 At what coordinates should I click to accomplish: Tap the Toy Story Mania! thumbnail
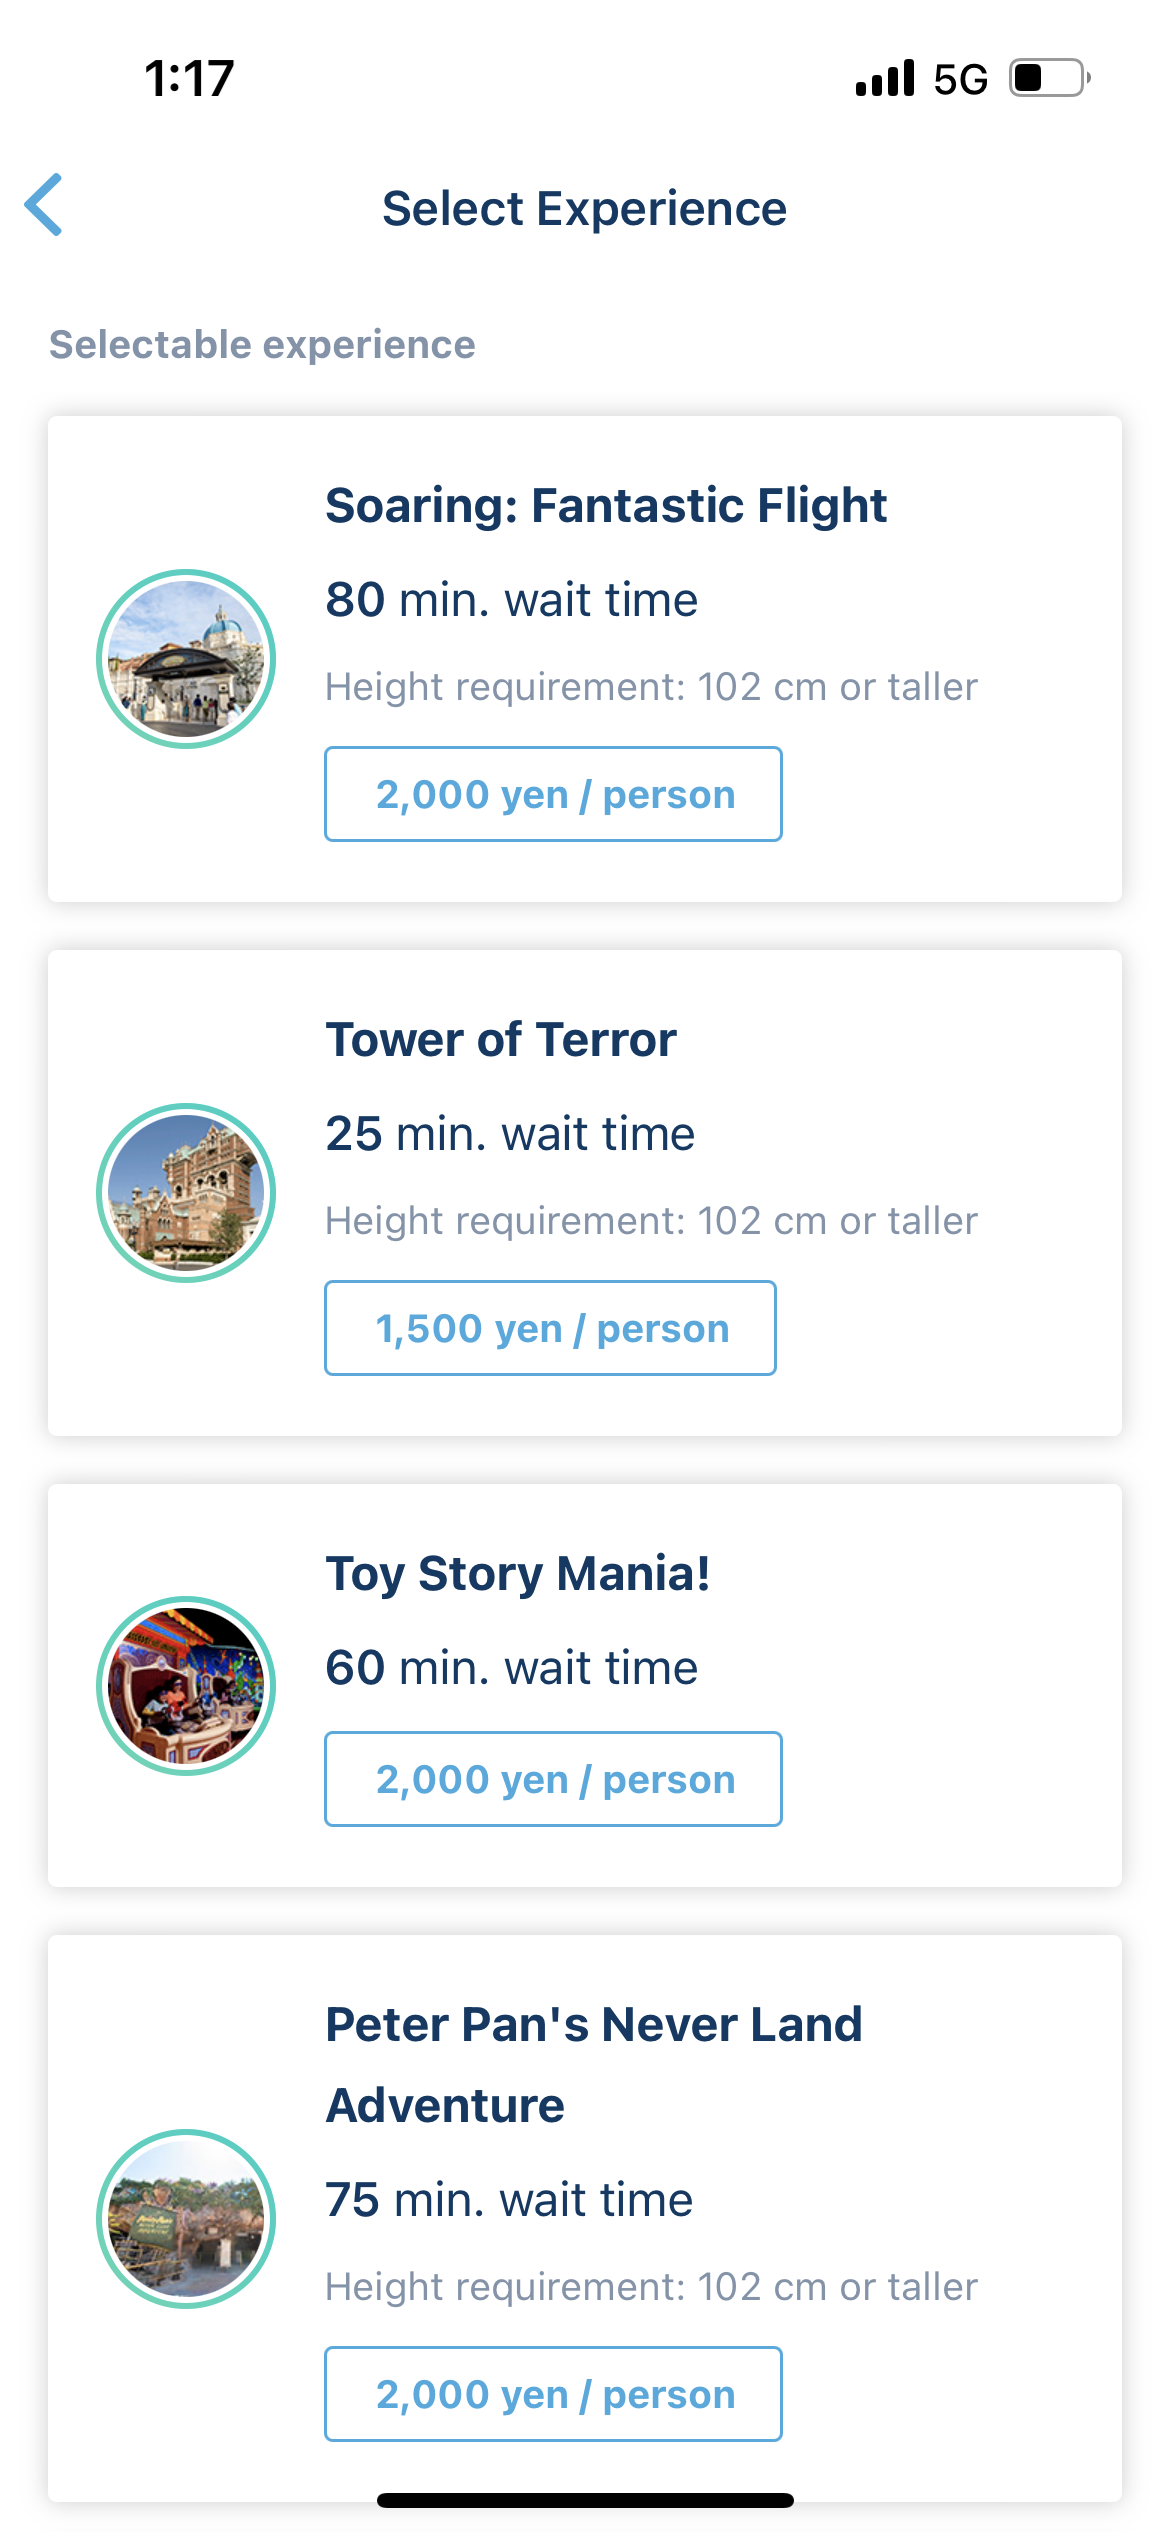186,1686
